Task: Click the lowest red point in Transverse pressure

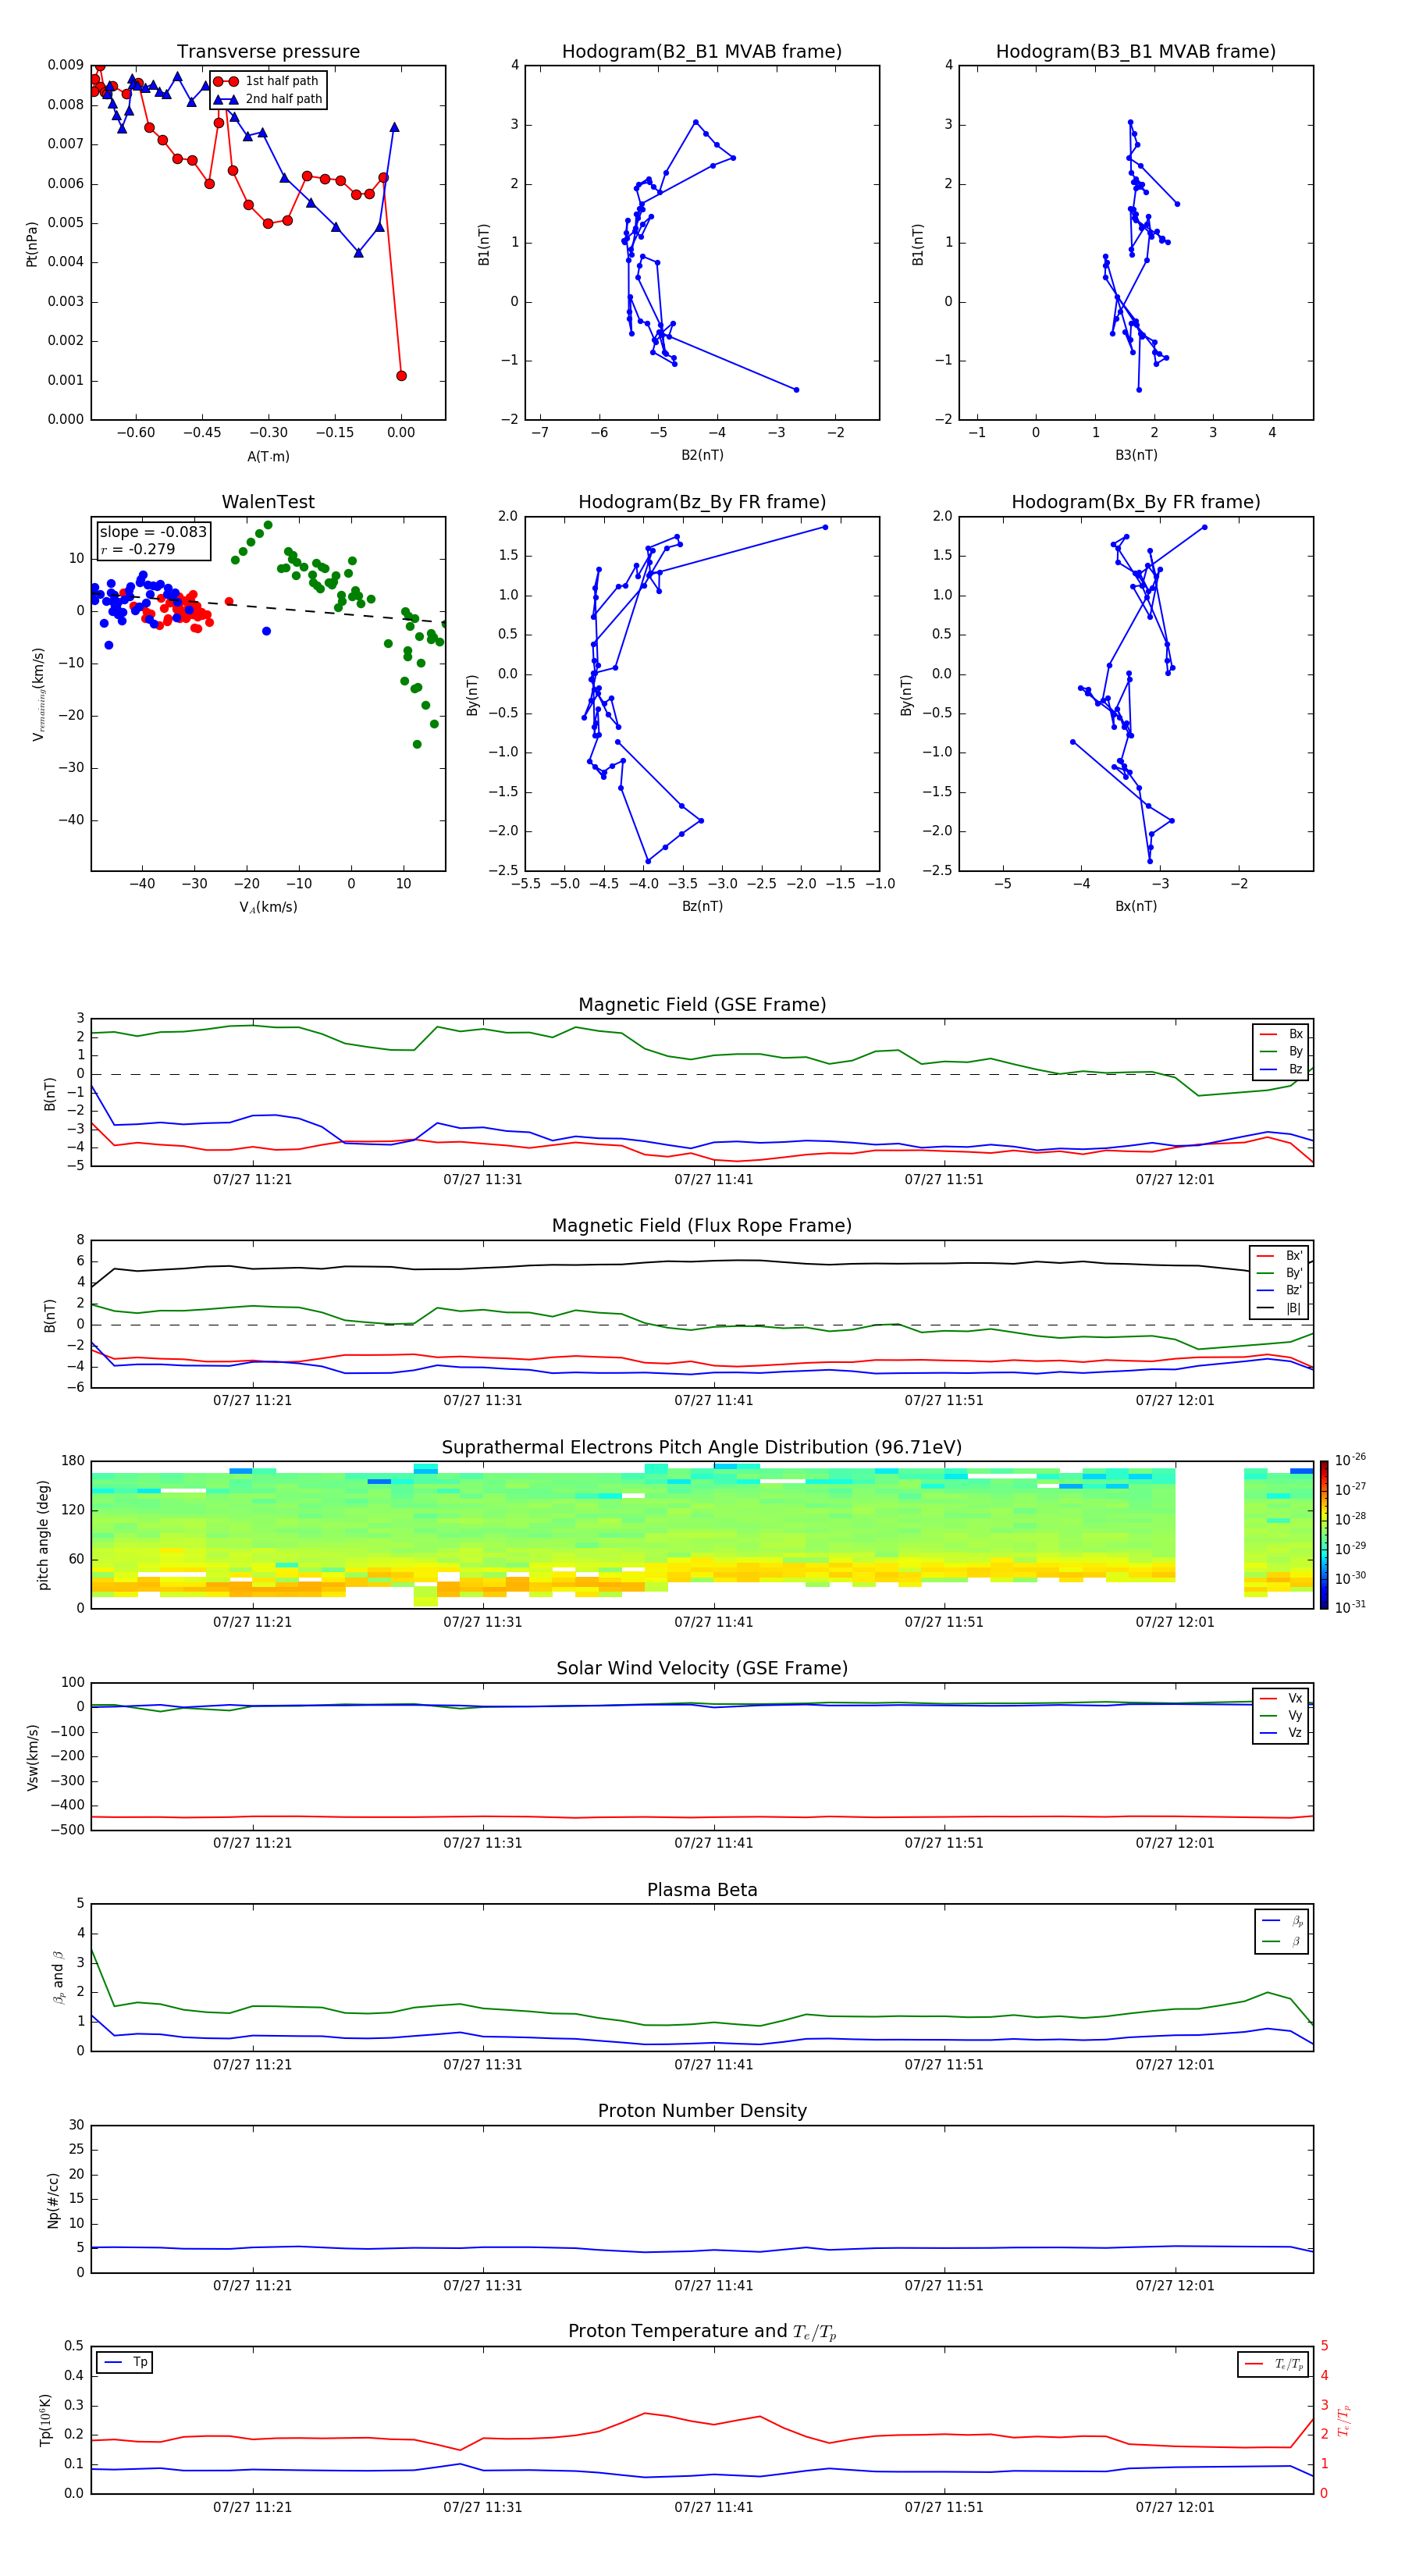Action: [x=401, y=376]
